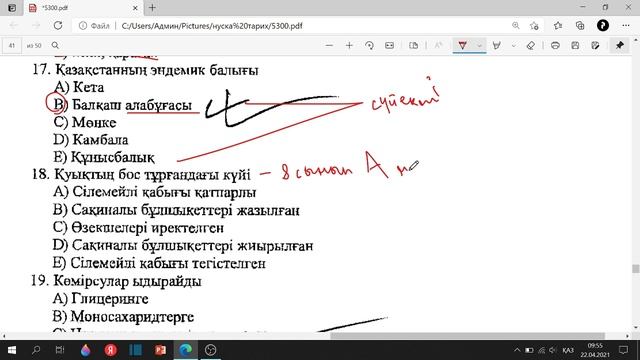Save the PDF file
The width and height of the screenshot is (640, 360).
pyautogui.click(x=575, y=45)
